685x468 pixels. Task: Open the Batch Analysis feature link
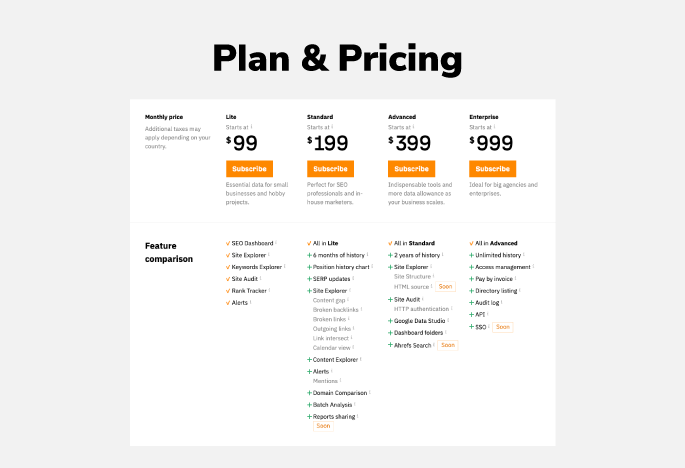(x=333, y=404)
